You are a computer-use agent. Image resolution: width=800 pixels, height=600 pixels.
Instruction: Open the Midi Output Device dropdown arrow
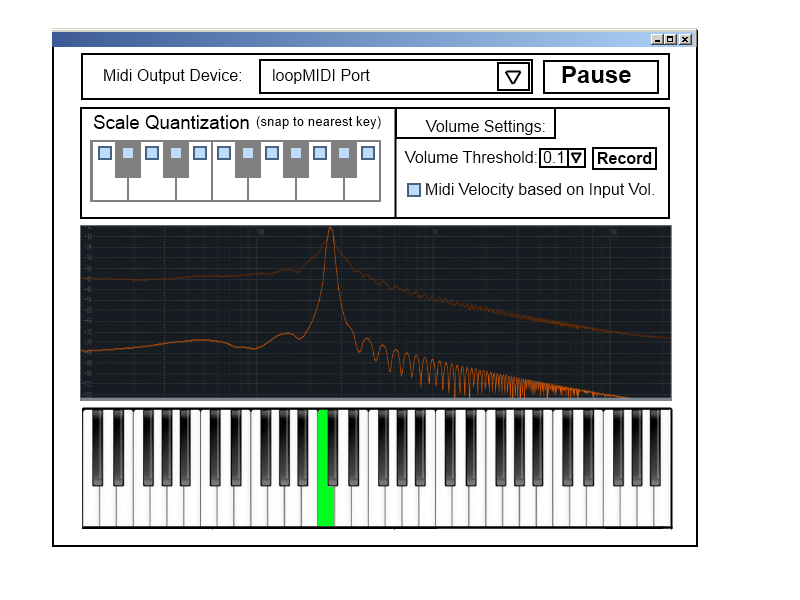click(513, 77)
